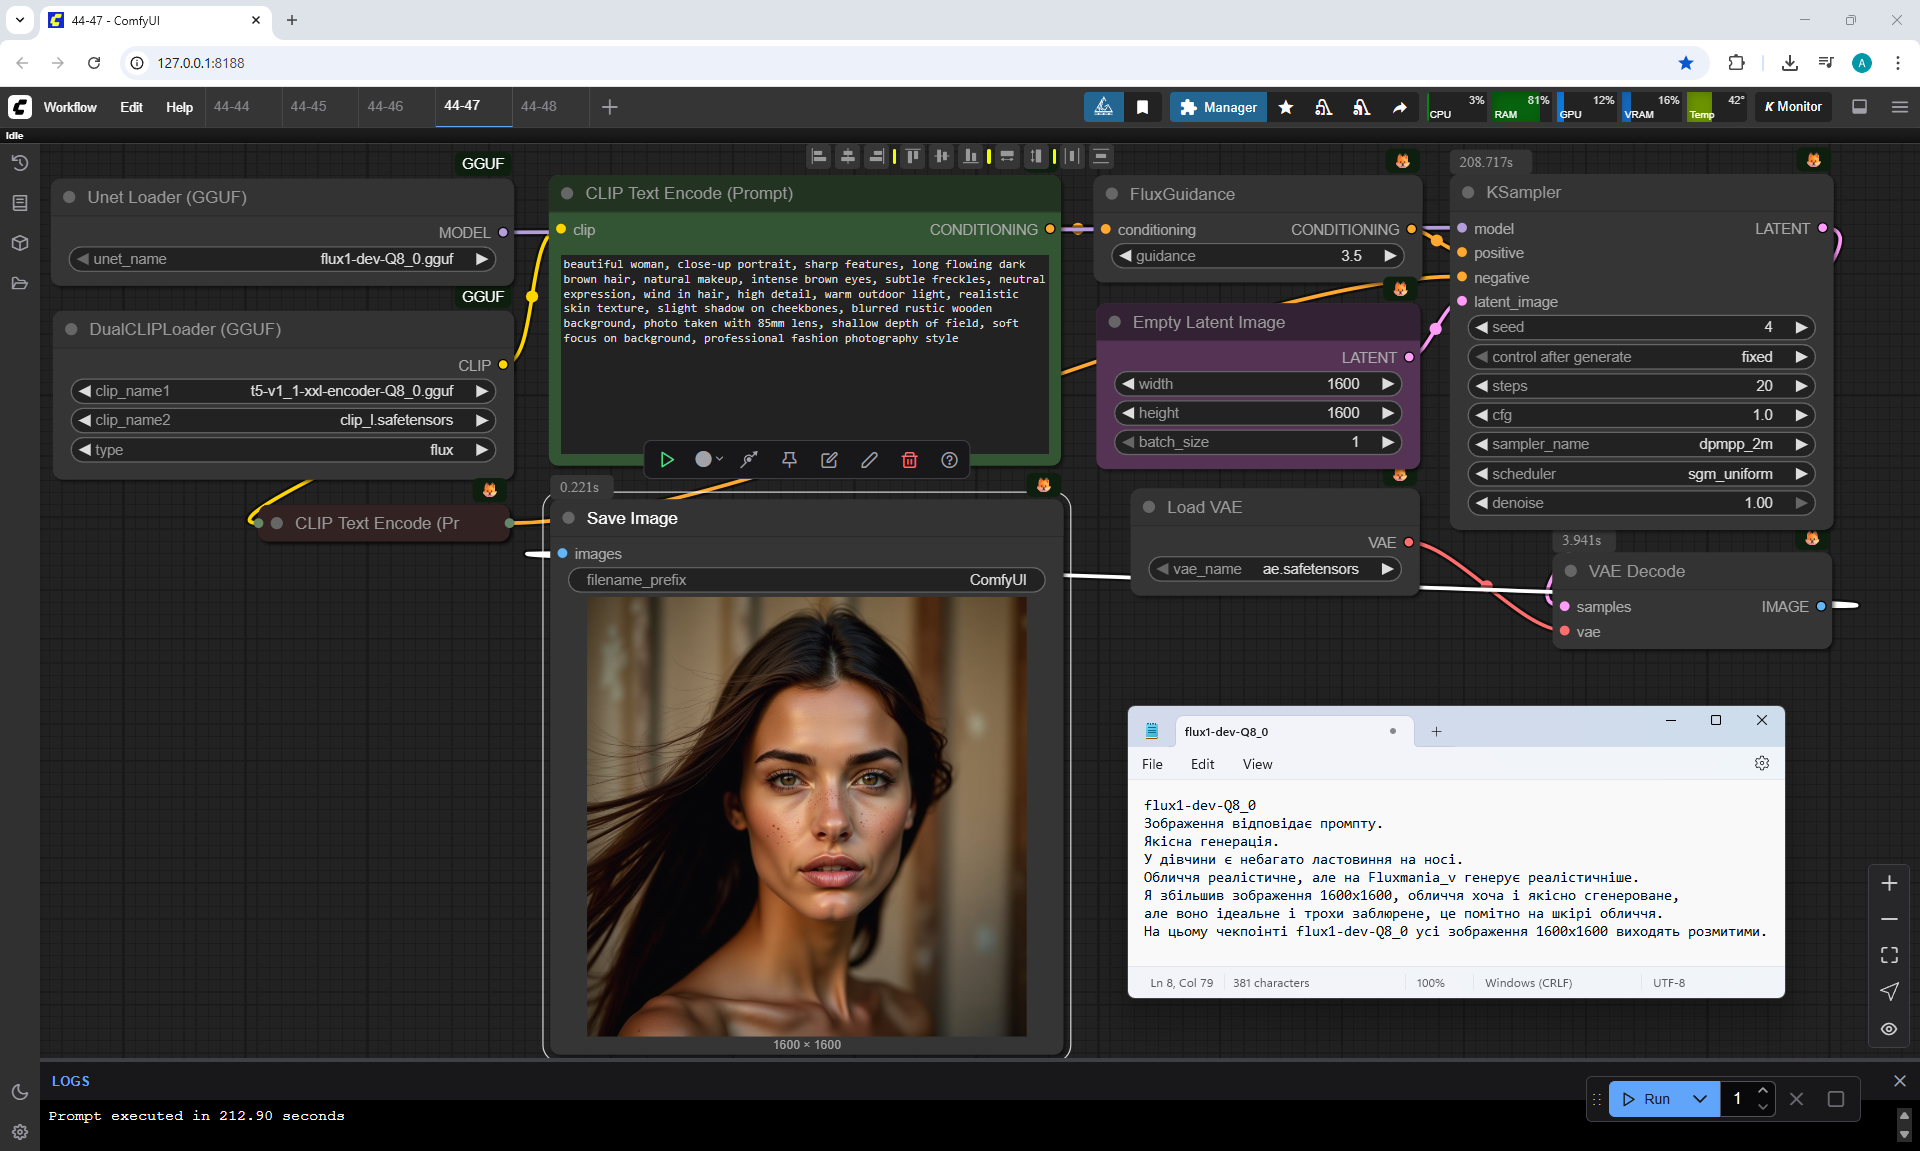Open the queue history sidebar icon
Viewport: 1920px width, 1151px height.
20,163
